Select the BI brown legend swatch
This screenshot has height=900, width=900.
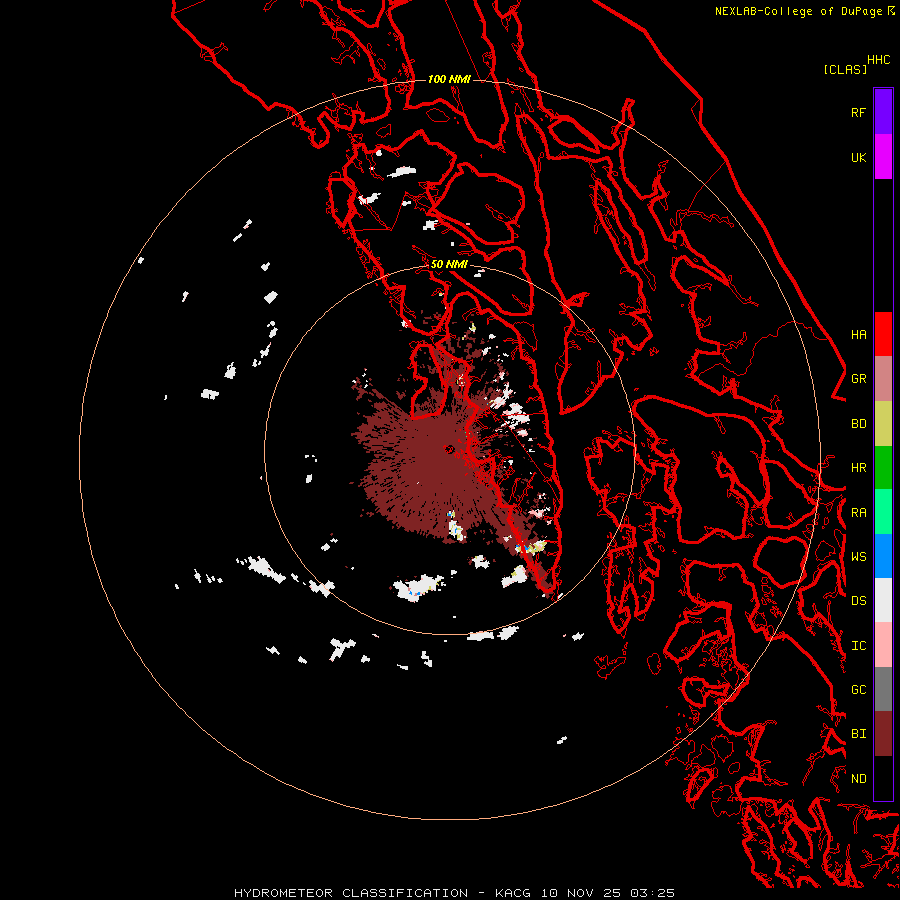(x=883, y=734)
